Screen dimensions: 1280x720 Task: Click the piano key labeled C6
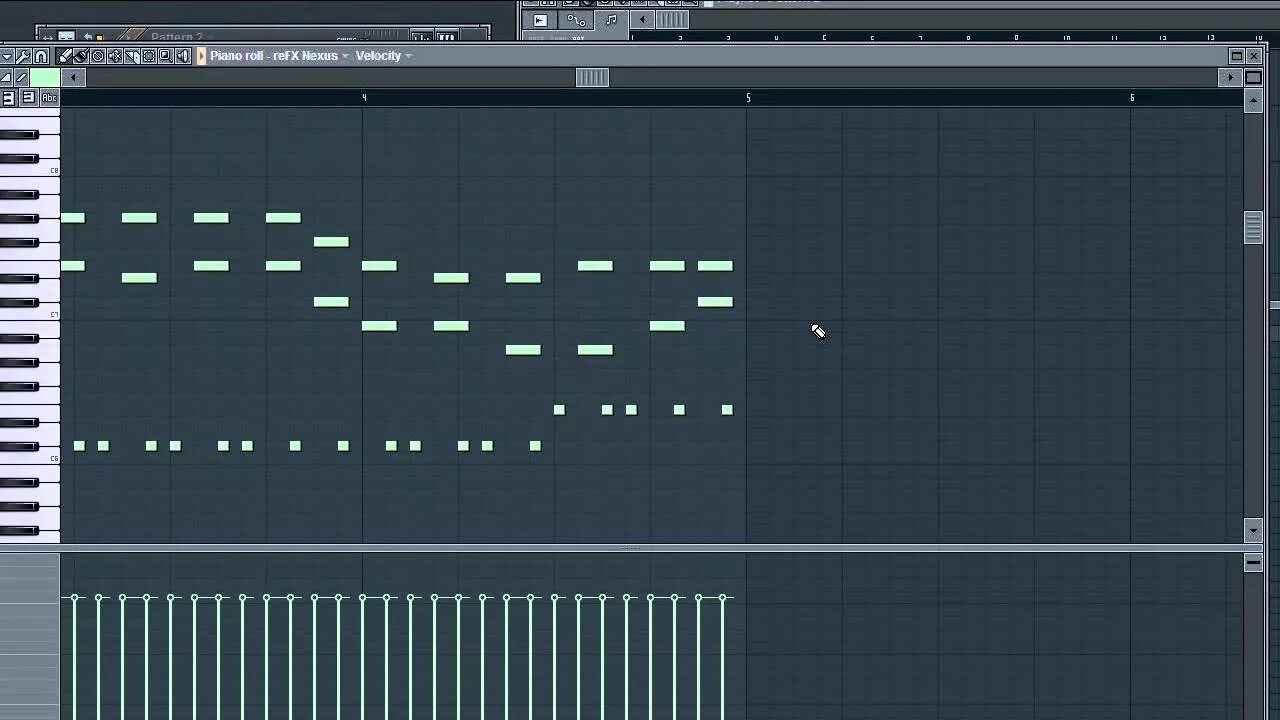pyautogui.click(x=30, y=458)
